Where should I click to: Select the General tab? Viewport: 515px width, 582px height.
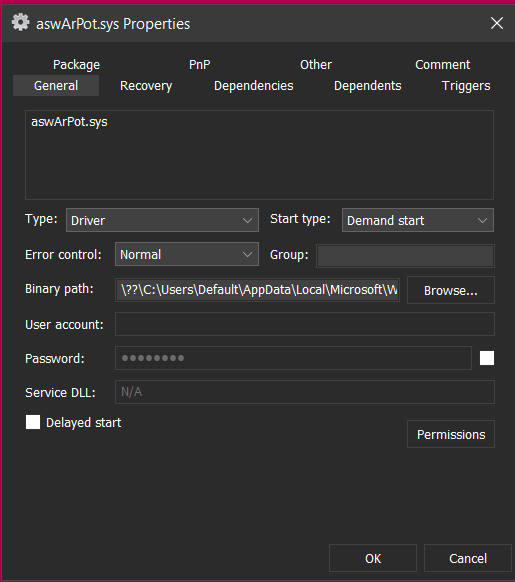click(x=56, y=86)
